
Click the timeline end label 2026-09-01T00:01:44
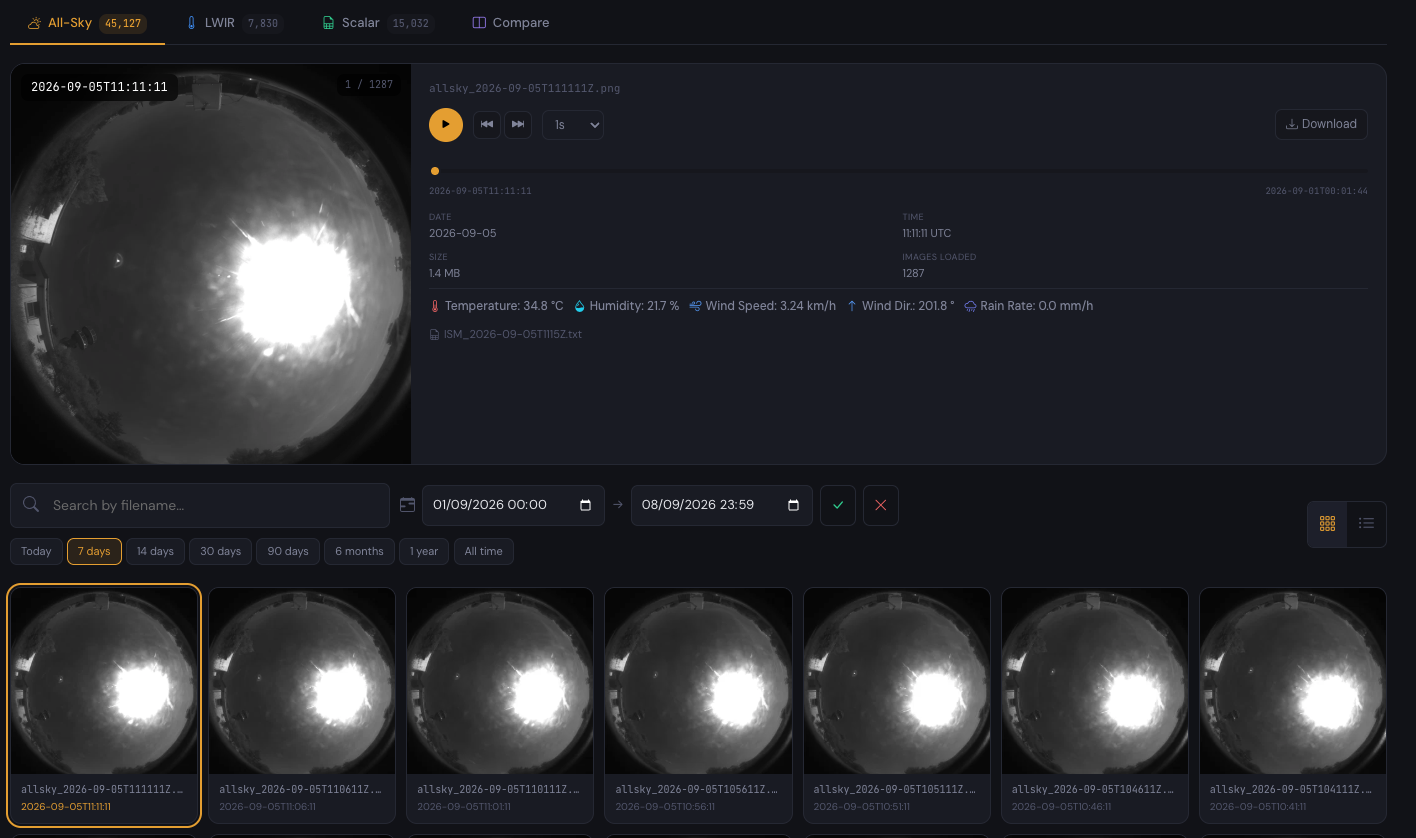point(1317,190)
